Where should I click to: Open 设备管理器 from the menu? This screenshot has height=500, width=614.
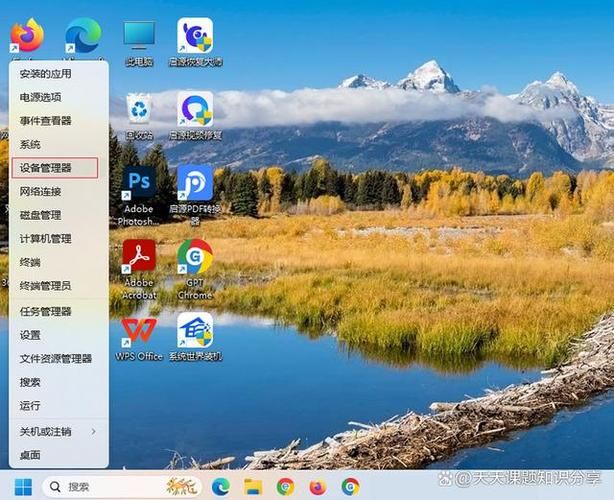tap(55, 168)
